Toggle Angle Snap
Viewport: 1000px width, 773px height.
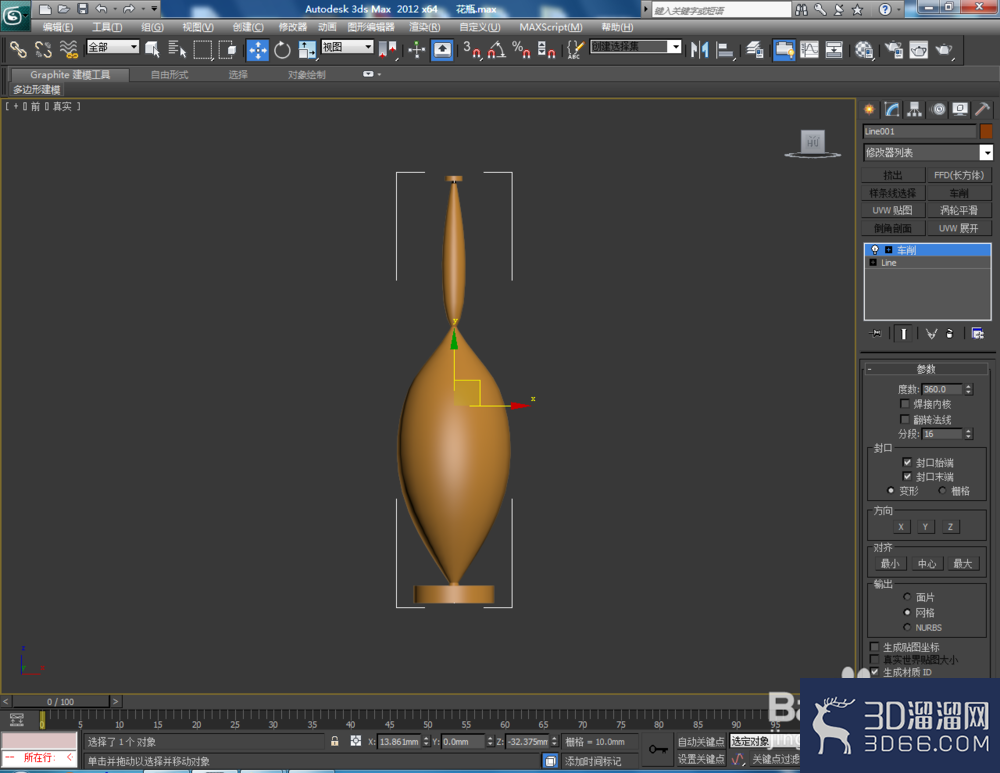click(x=497, y=50)
